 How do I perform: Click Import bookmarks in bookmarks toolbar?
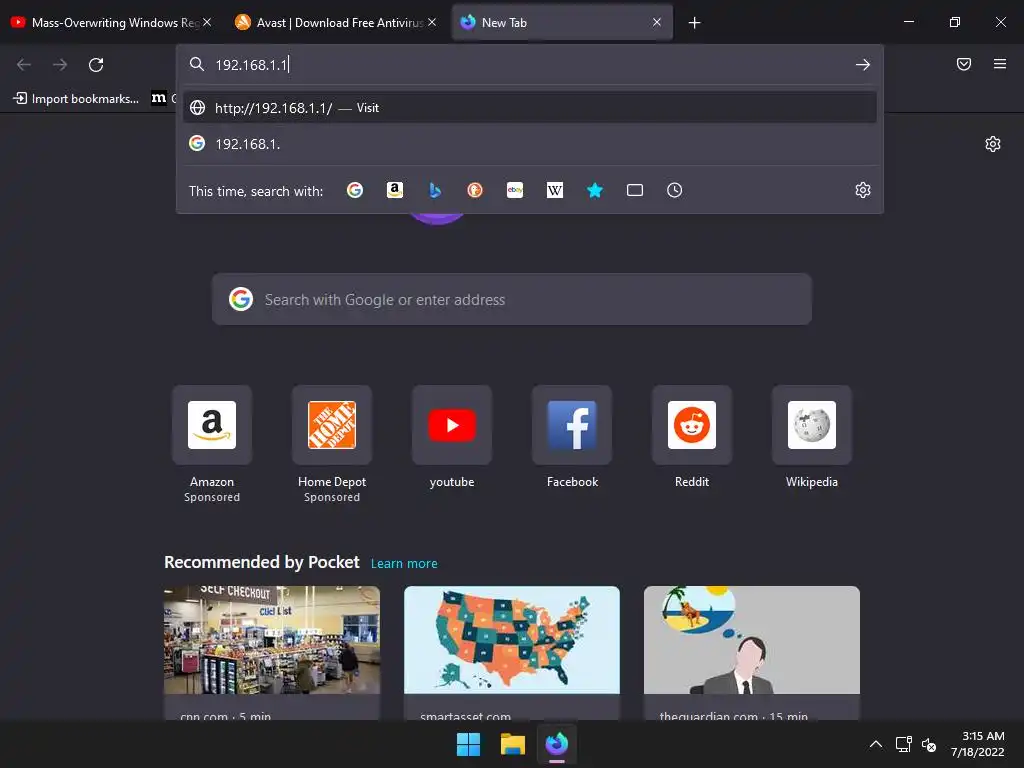click(x=76, y=99)
